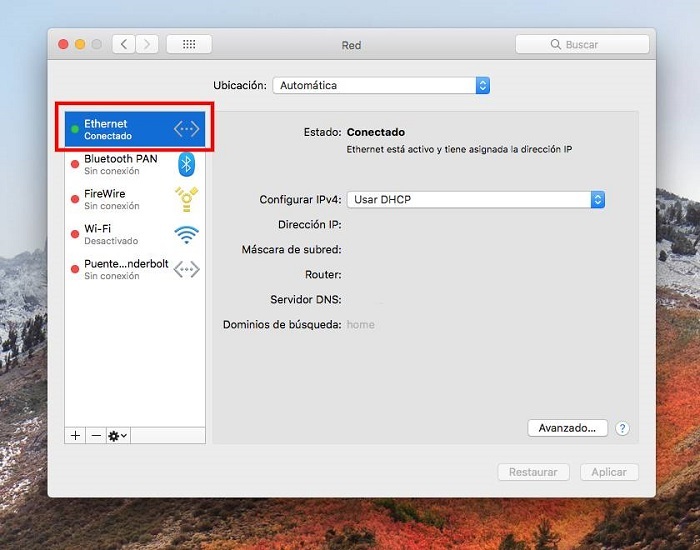Show all preferences grid button
700x550 pixels.
[x=188, y=44]
